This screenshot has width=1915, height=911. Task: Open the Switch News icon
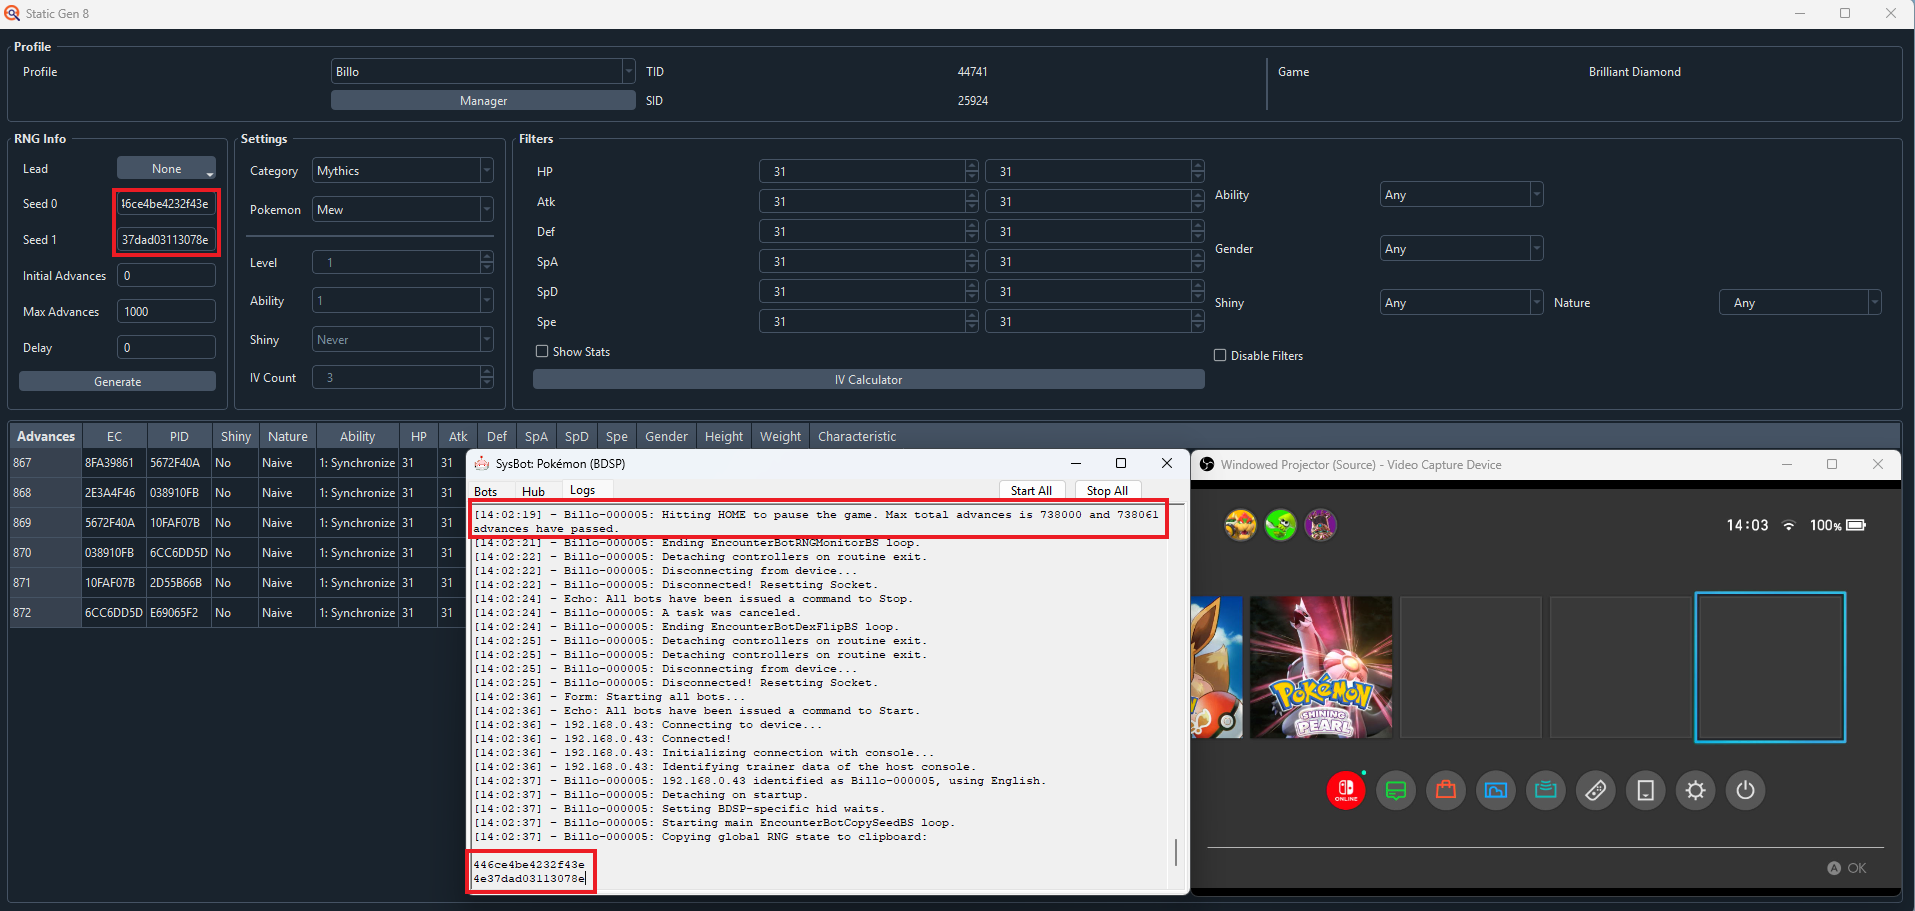click(x=1396, y=790)
